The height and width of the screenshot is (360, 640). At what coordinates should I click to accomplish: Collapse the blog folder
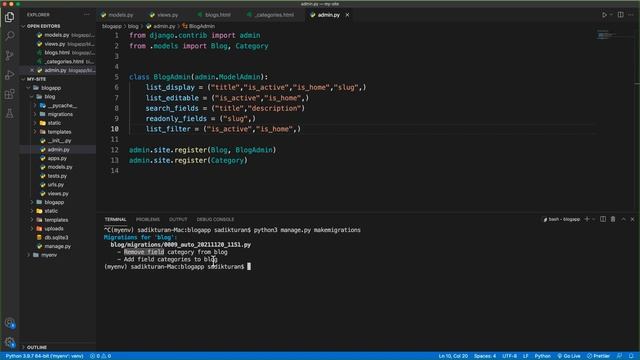32,97
